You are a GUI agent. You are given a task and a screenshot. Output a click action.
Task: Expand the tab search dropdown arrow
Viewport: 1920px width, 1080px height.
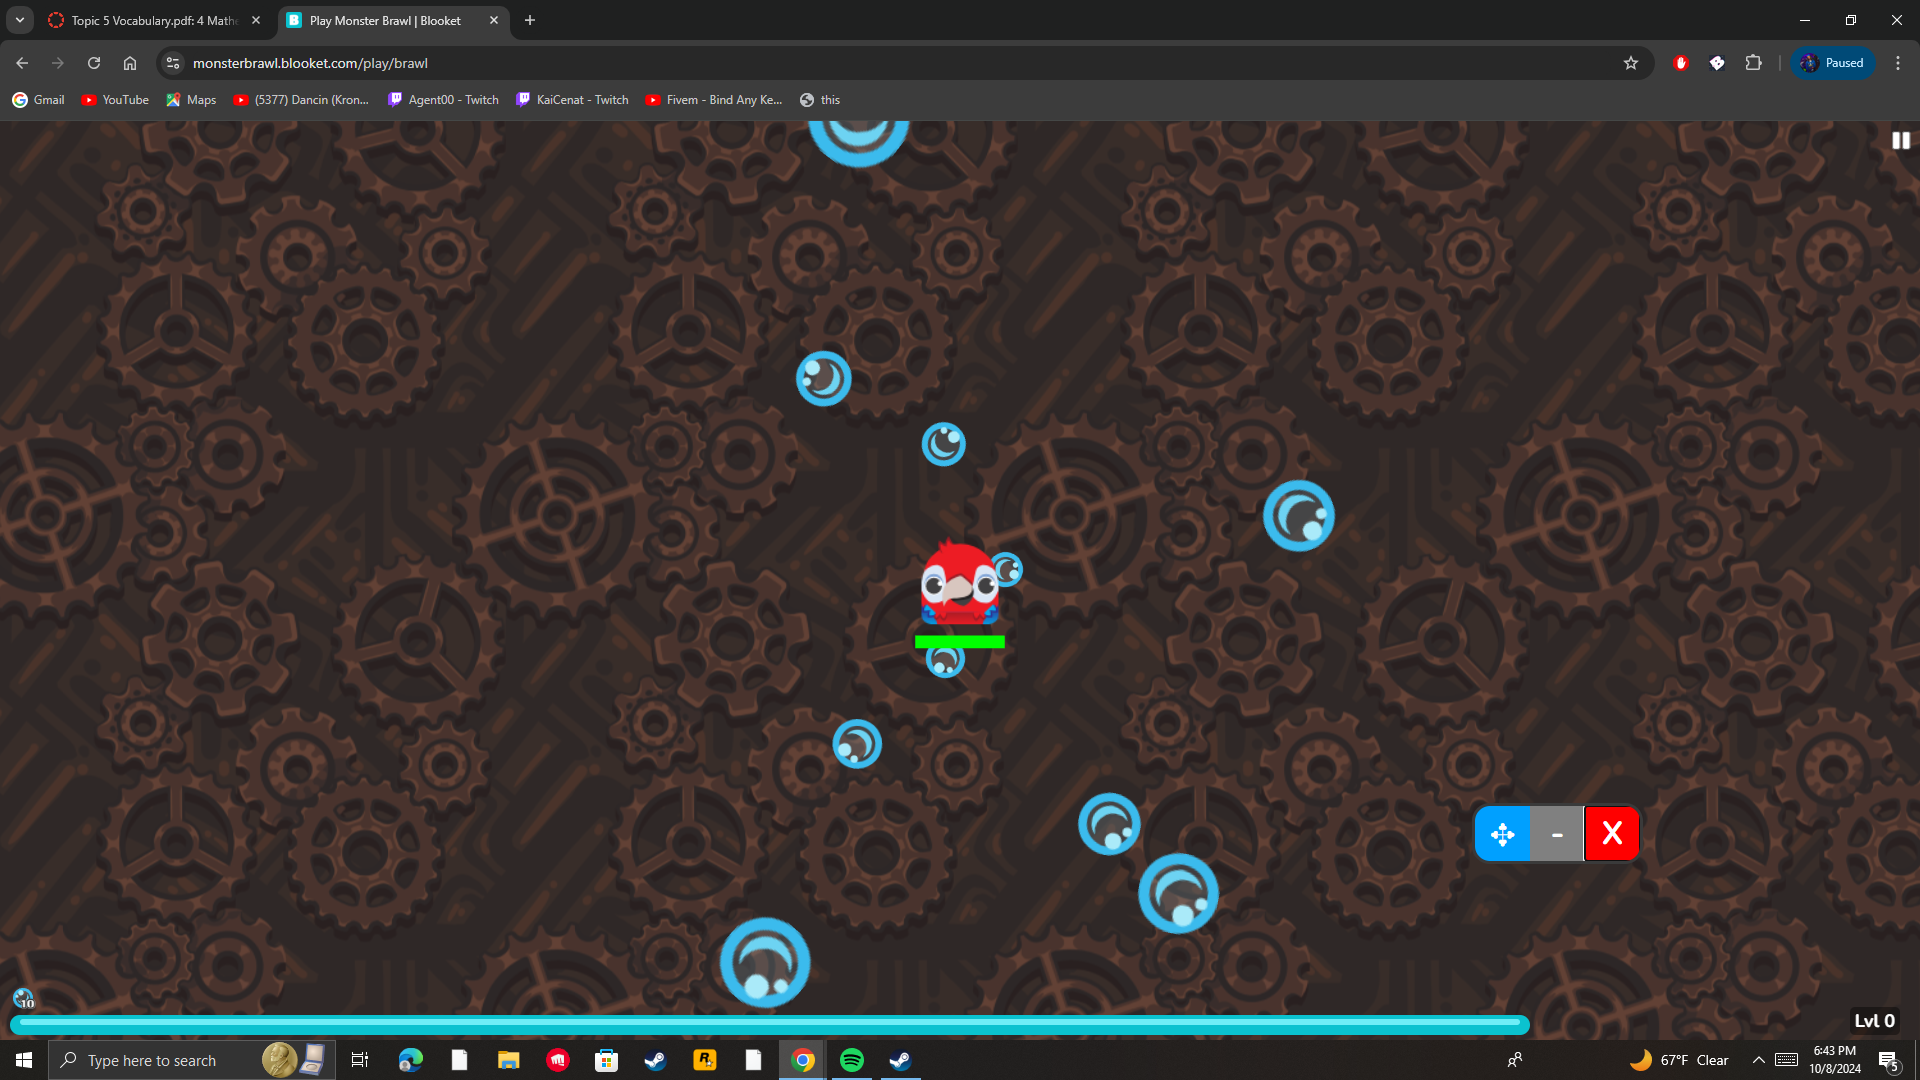pos(19,20)
